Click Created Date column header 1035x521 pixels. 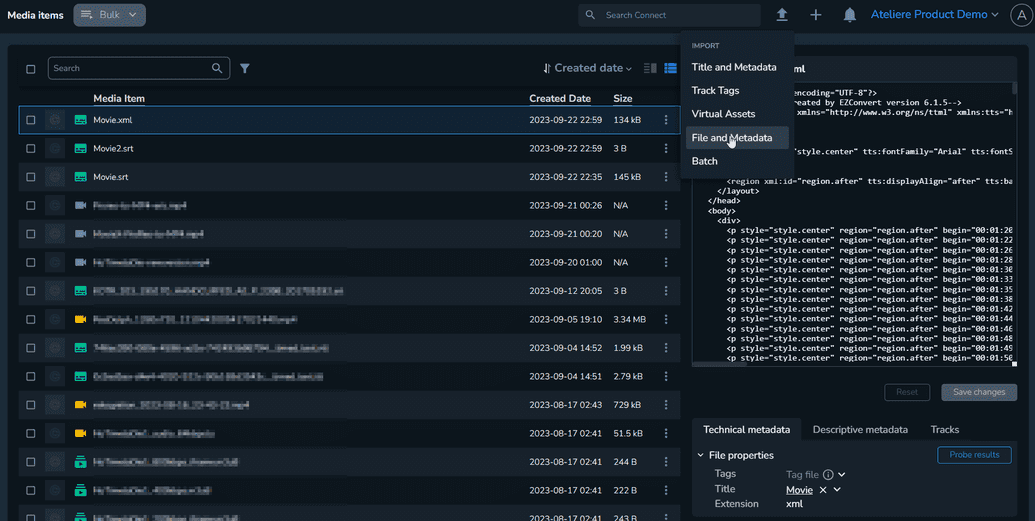point(560,98)
